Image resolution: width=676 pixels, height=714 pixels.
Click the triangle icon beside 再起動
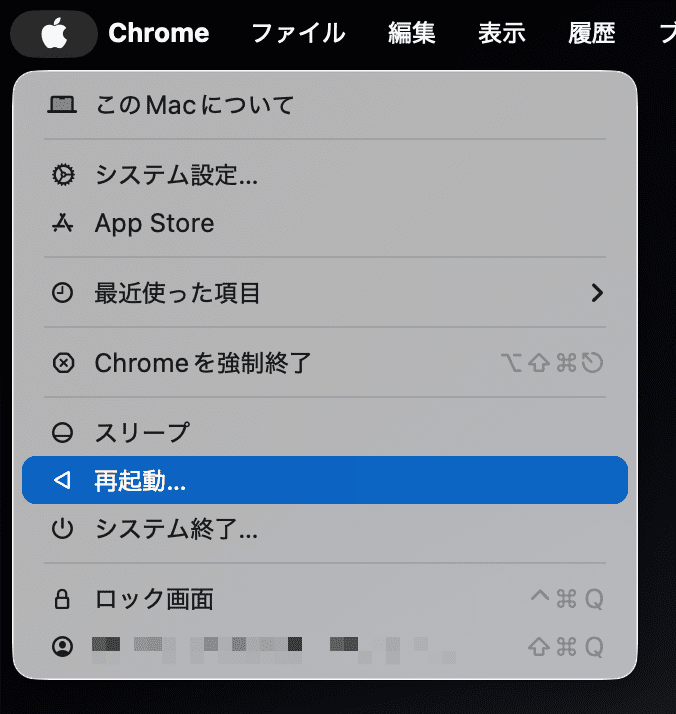(x=62, y=480)
